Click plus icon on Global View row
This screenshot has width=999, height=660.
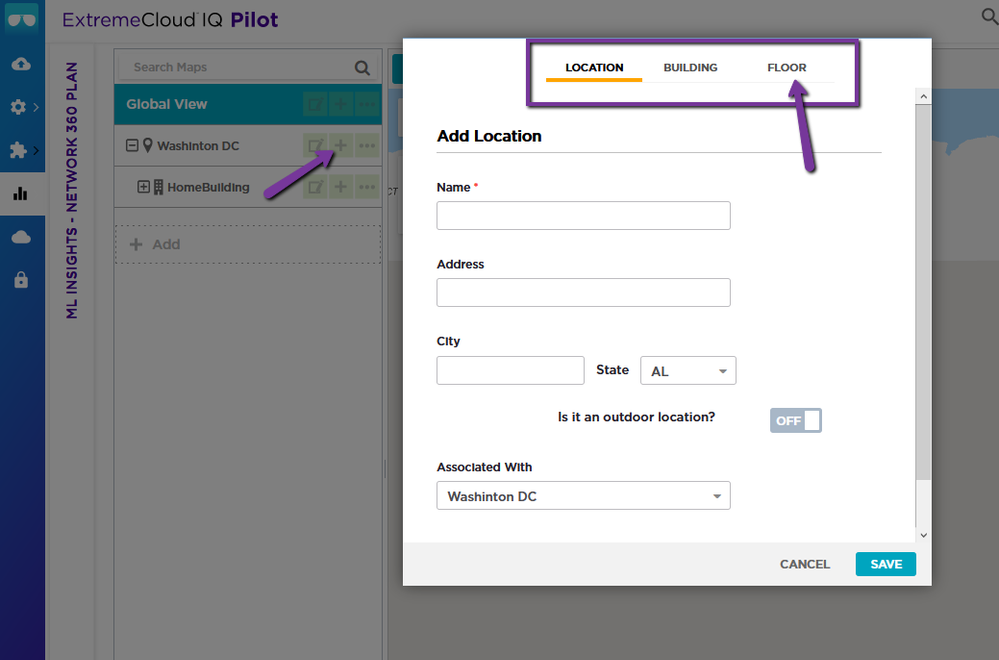(341, 104)
